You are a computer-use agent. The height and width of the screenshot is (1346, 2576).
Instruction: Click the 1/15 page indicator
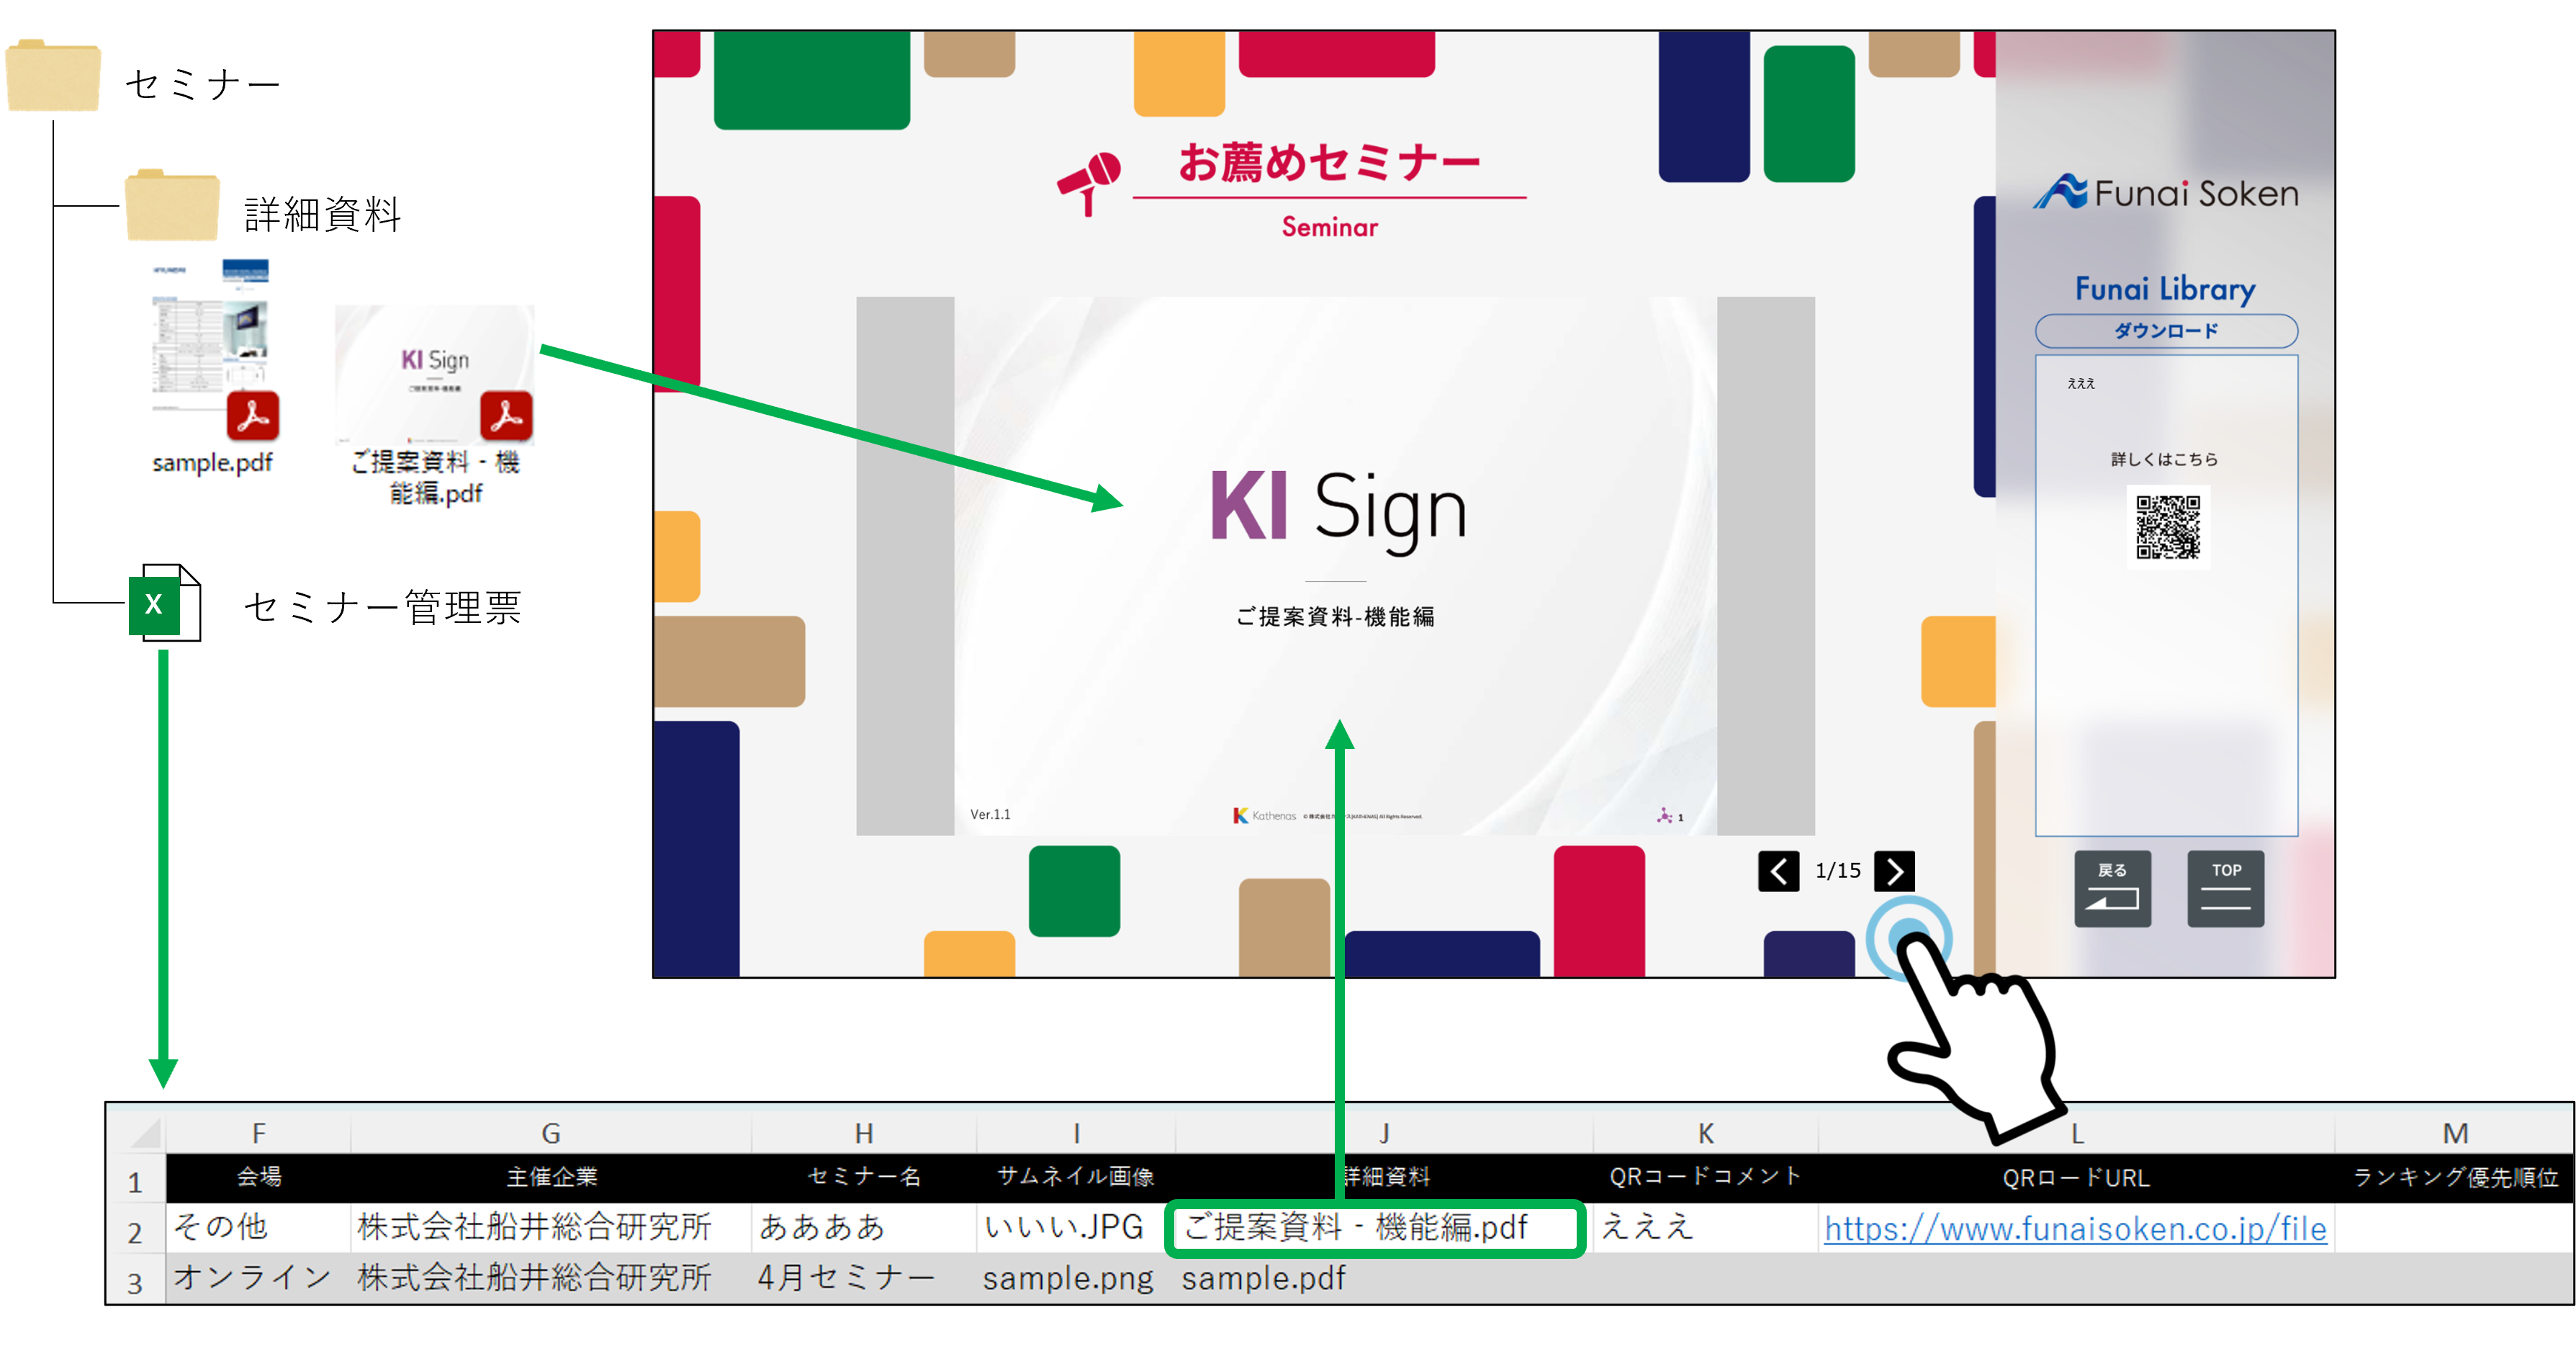pos(1837,871)
